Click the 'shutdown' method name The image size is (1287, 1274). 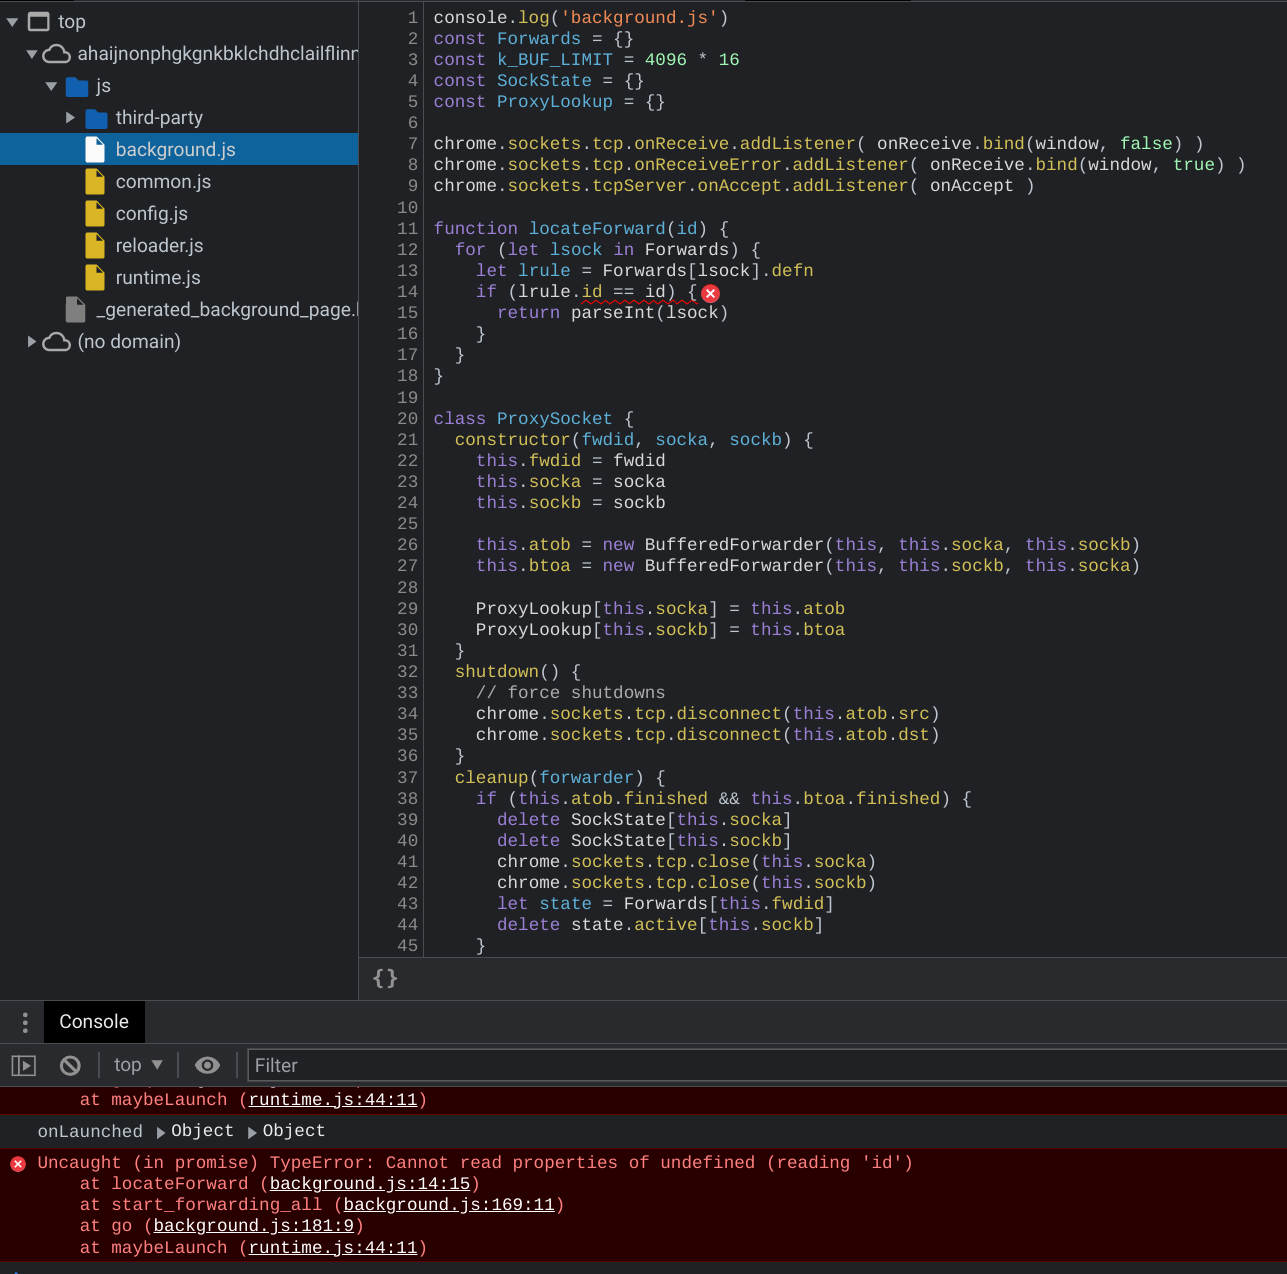(x=497, y=672)
